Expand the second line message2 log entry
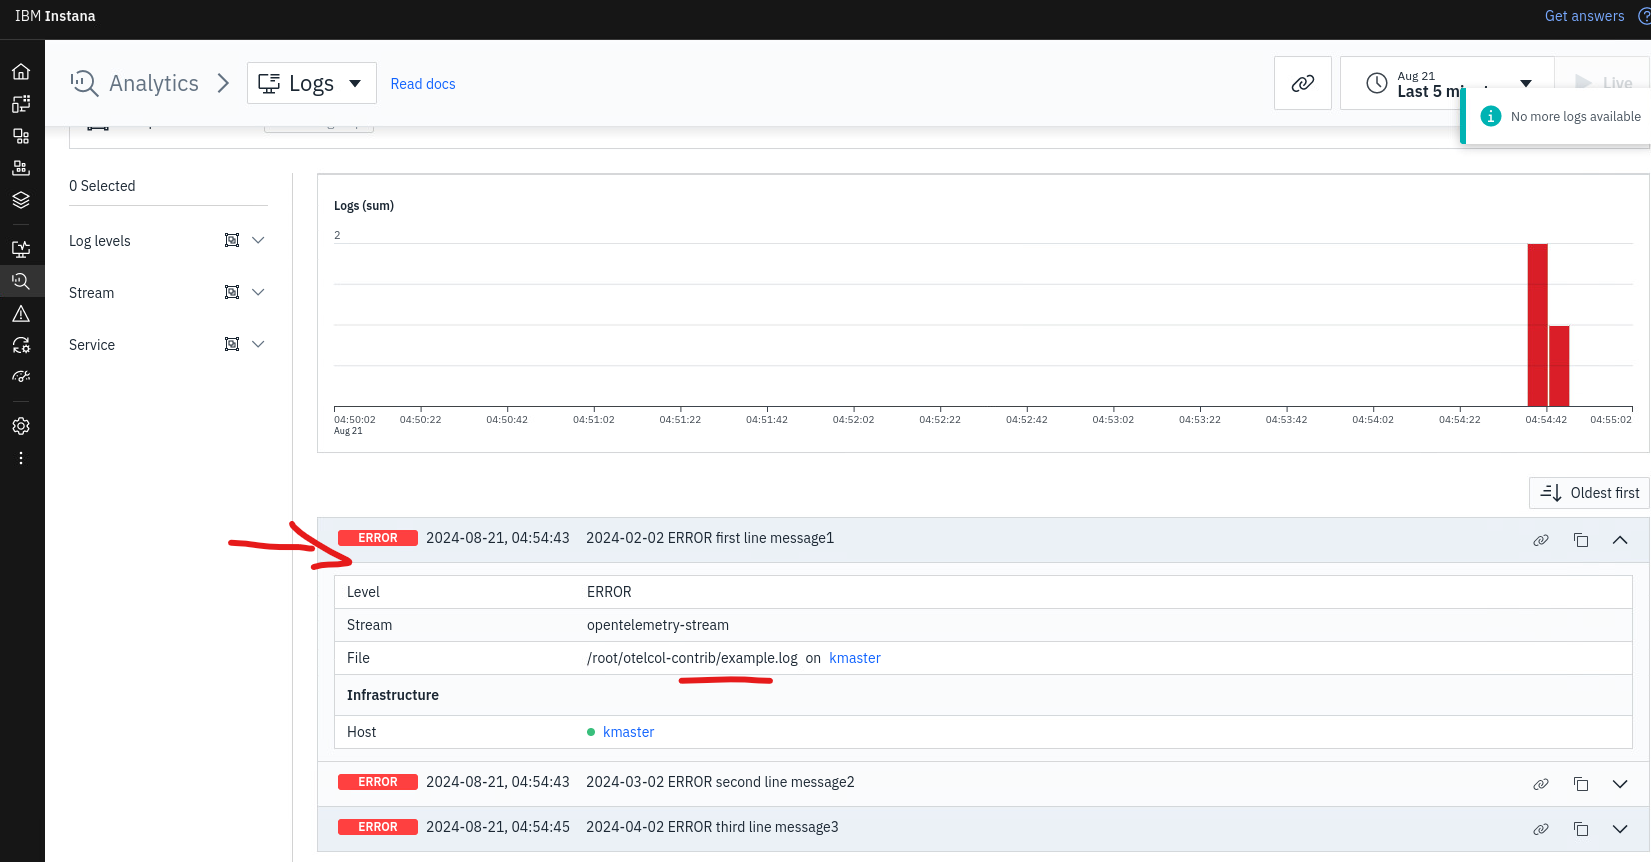The image size is (1651, 862). pyautogui.click(x=1620, y=784)
